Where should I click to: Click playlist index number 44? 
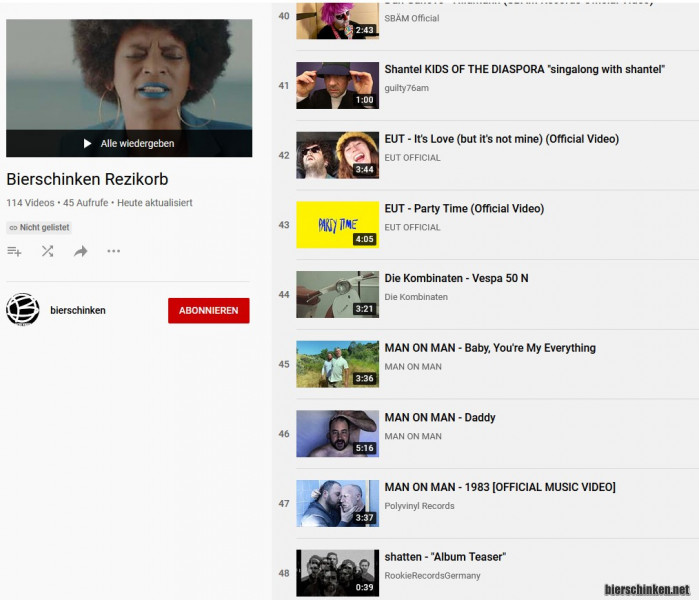[x=284, y=295]
